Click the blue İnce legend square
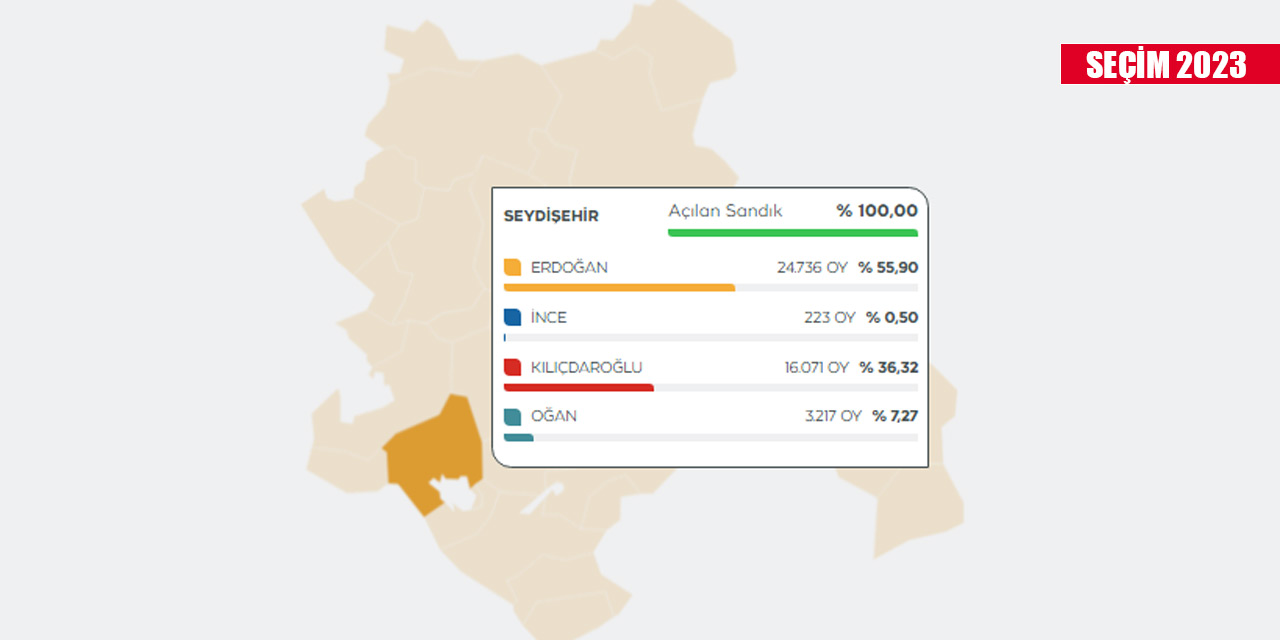Viewport: 1280px width, 640px height. [x=513, y=317]
